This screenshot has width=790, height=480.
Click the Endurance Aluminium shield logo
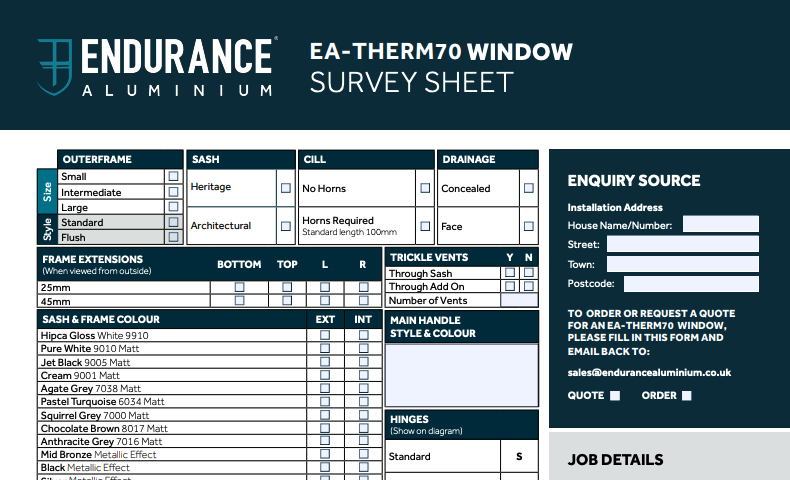pyautogui.click(x=54, y=66)
